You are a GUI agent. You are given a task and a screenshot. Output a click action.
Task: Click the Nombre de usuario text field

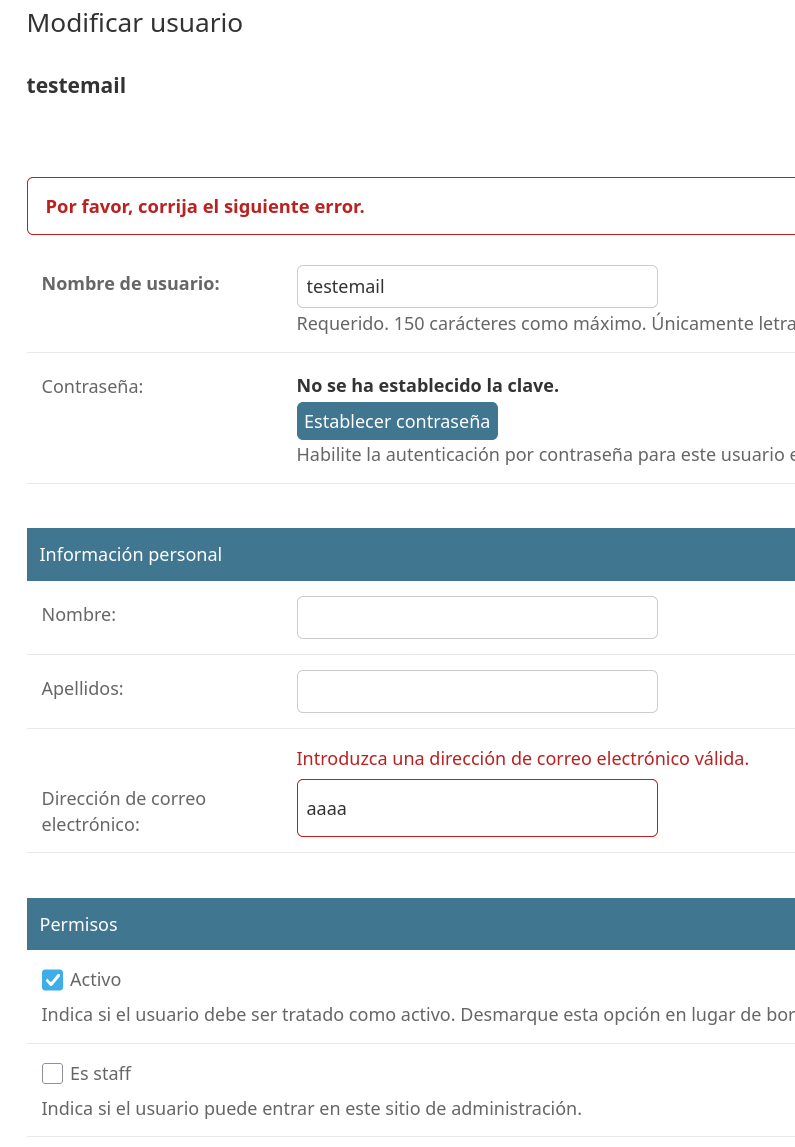pyautogui.click(x=477, y=286)
